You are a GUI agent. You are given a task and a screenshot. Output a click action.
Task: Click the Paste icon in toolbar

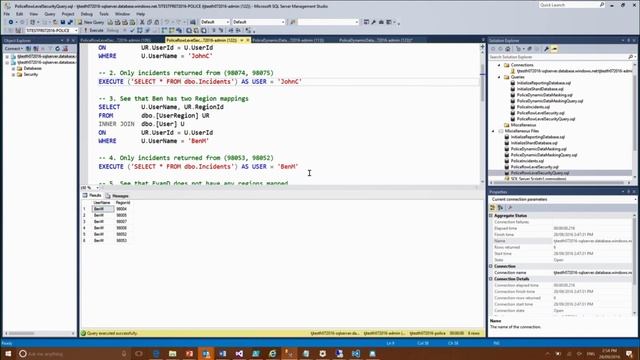point(157,22)
